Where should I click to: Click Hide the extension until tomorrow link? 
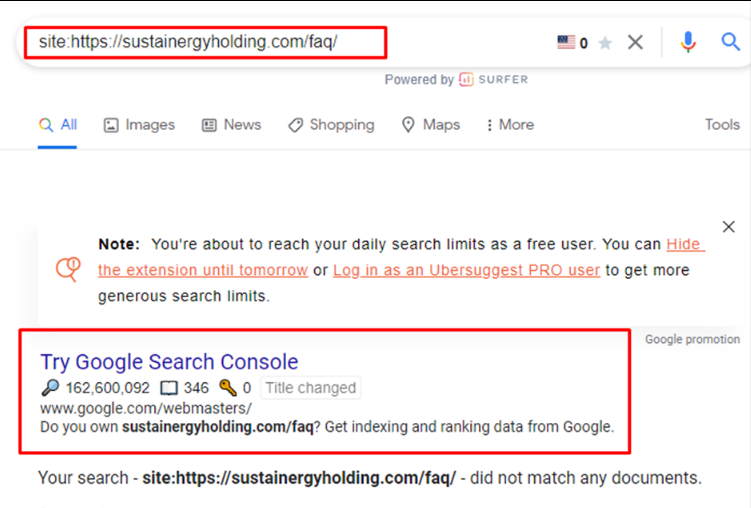tap(203, 270)
